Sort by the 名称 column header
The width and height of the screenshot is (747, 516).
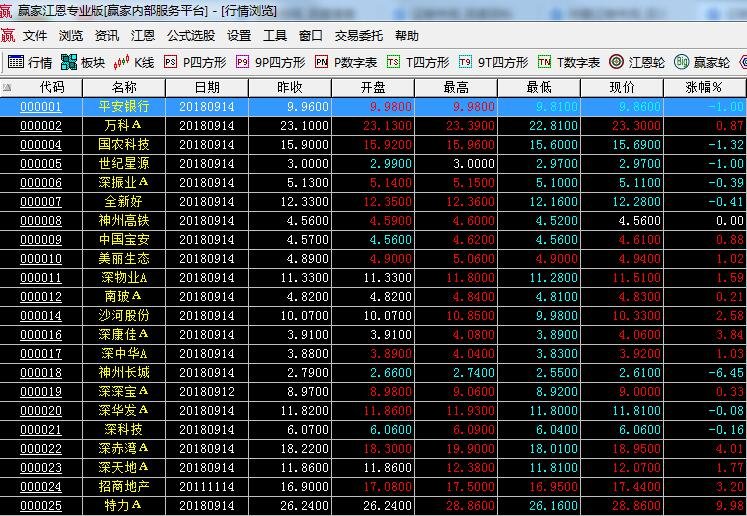[x=124, y=88]
